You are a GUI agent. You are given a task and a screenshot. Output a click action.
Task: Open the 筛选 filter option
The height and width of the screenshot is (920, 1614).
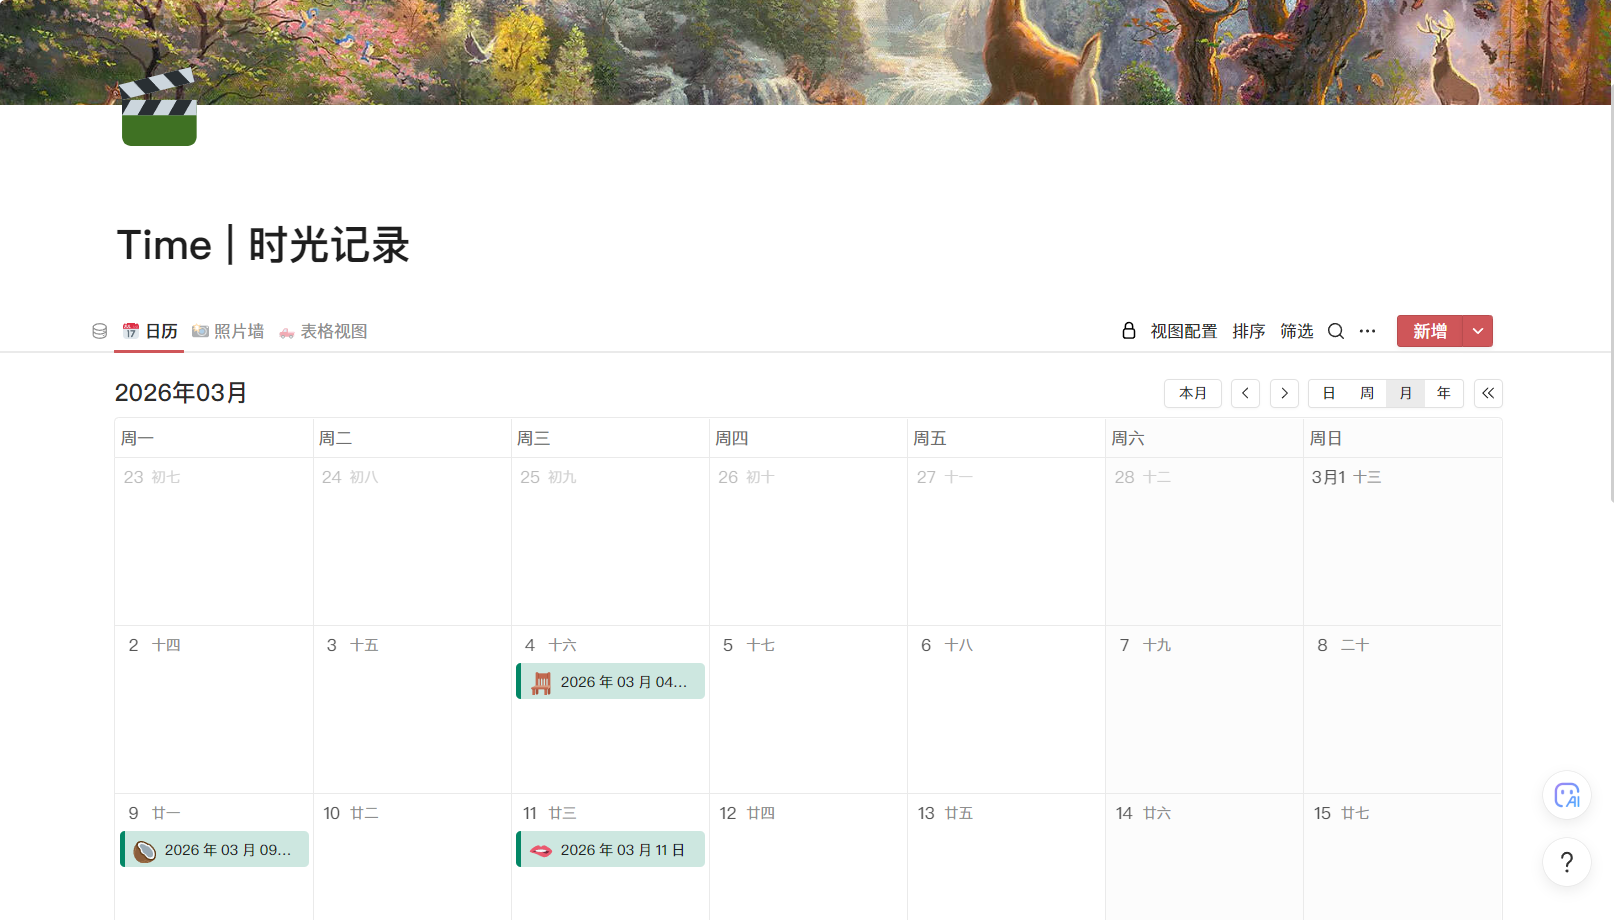tap(1296, 331)
